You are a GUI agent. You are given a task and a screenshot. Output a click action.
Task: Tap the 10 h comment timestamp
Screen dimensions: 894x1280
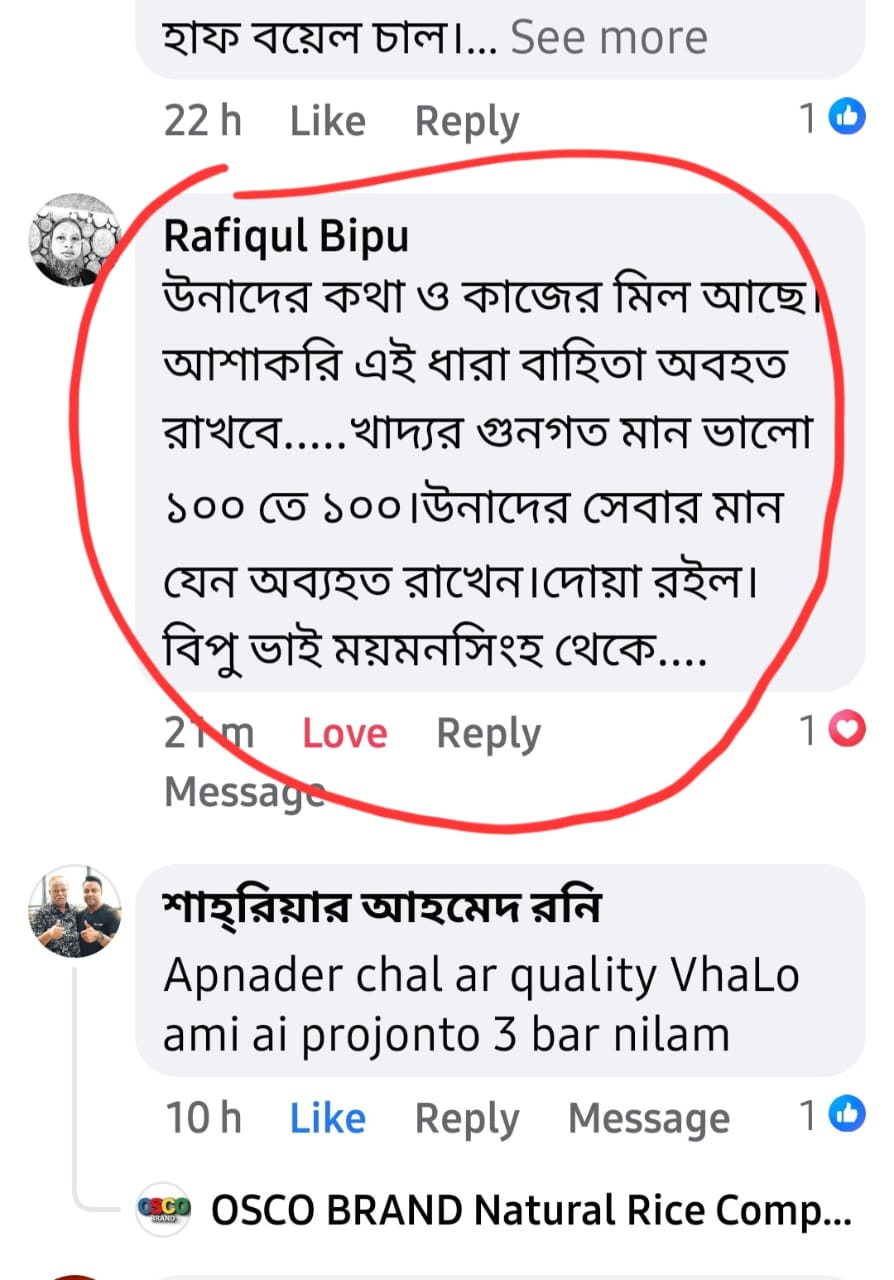(203, 1118)
